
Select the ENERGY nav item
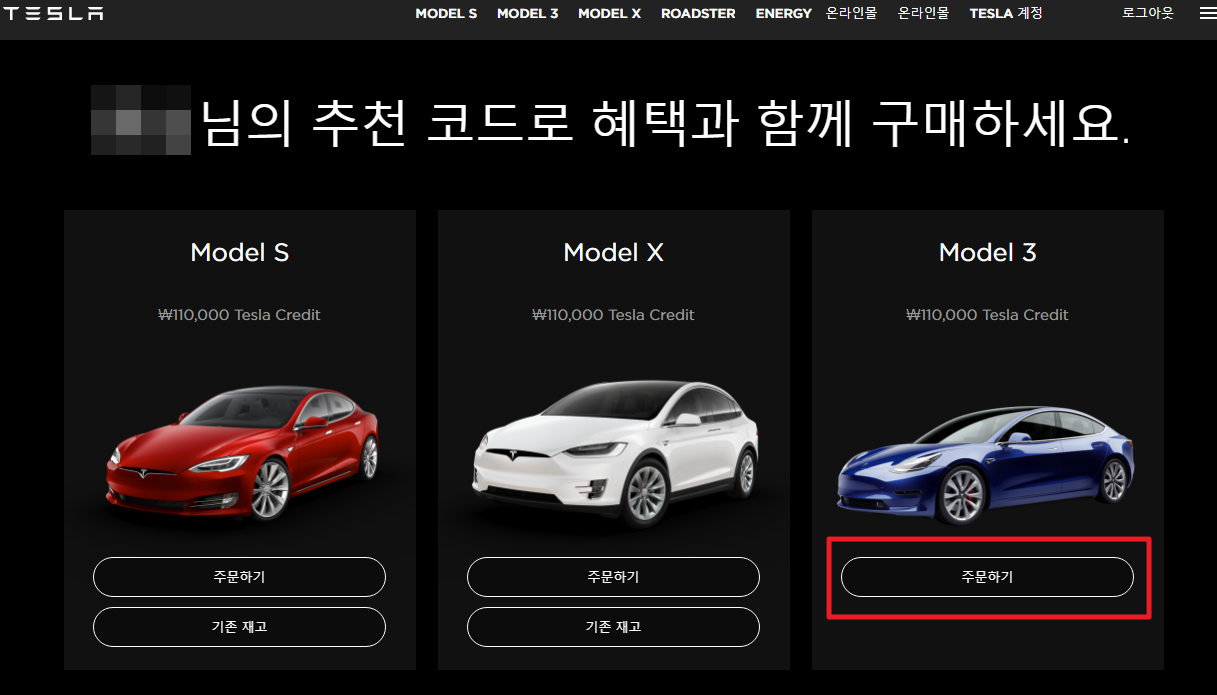pos(783,14)
